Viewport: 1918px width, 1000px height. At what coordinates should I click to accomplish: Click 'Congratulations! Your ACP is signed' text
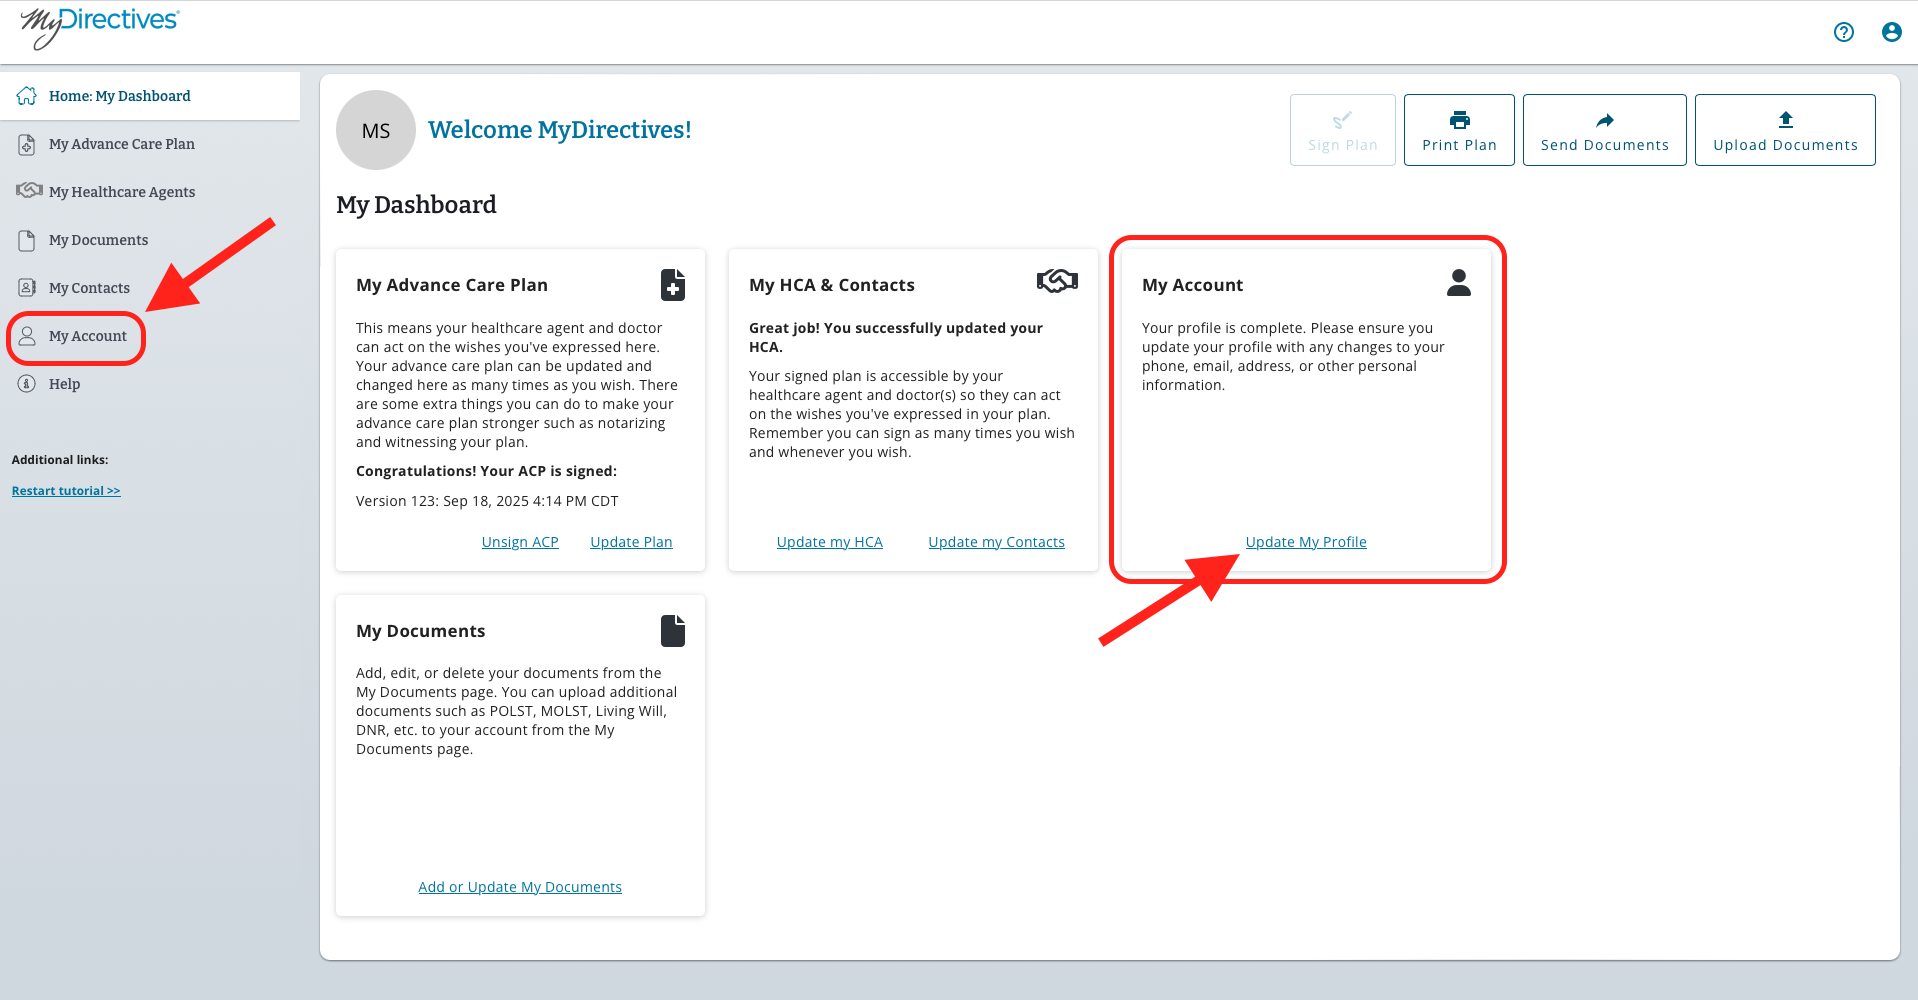coord(487,471)
